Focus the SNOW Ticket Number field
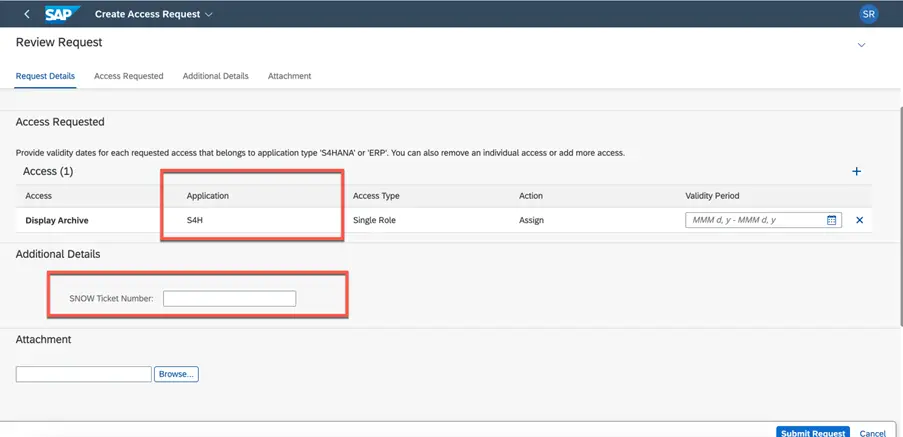903x437 pixels. 229,298
